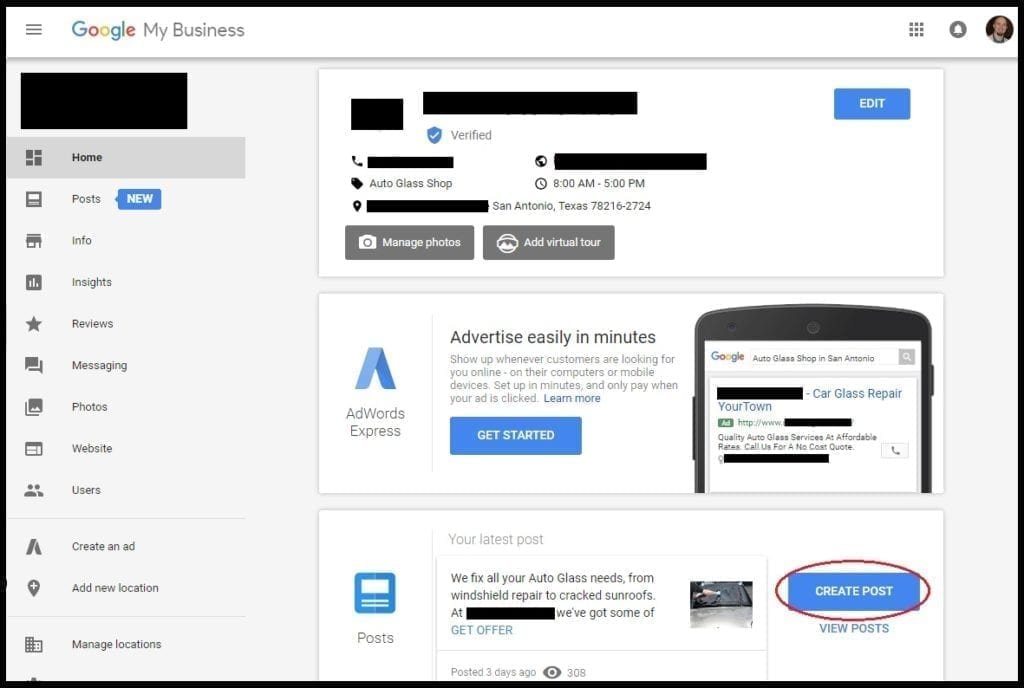Follow the Learn more link
This screenshot has height=688, width=1024.
click(x=572, y=399)
